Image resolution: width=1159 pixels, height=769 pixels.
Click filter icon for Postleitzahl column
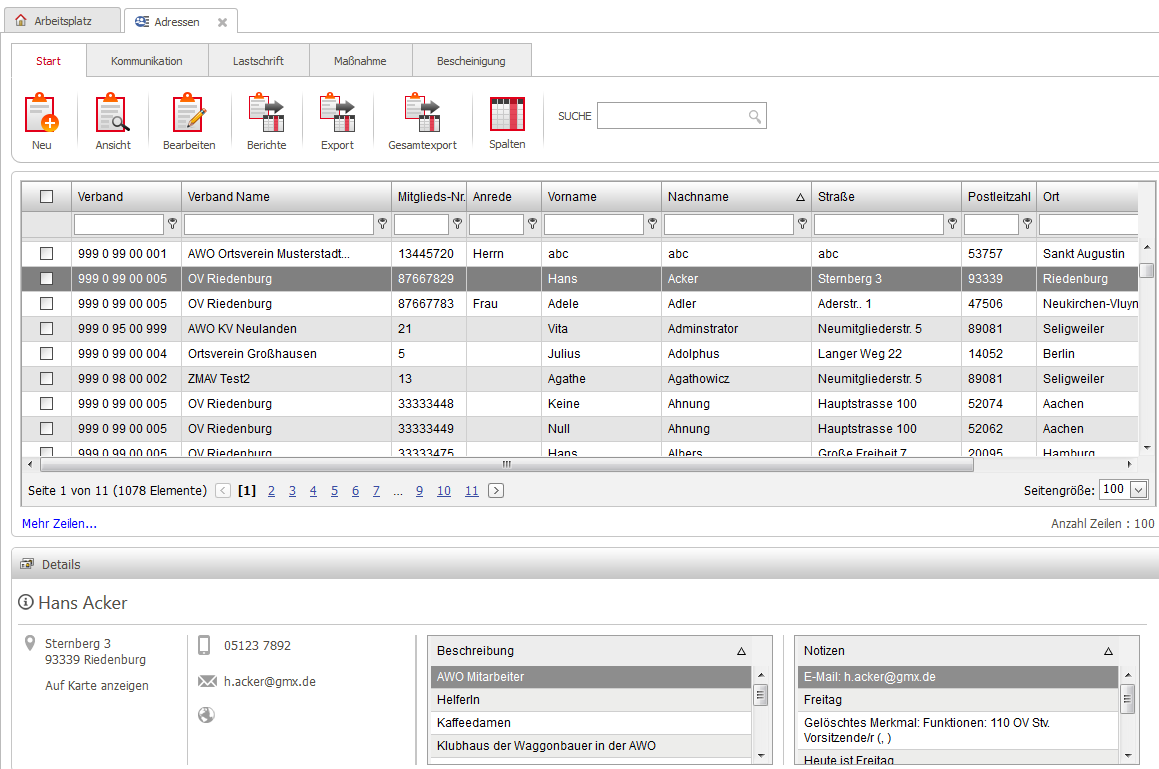pyautogui.click(x=1027, y=223)
